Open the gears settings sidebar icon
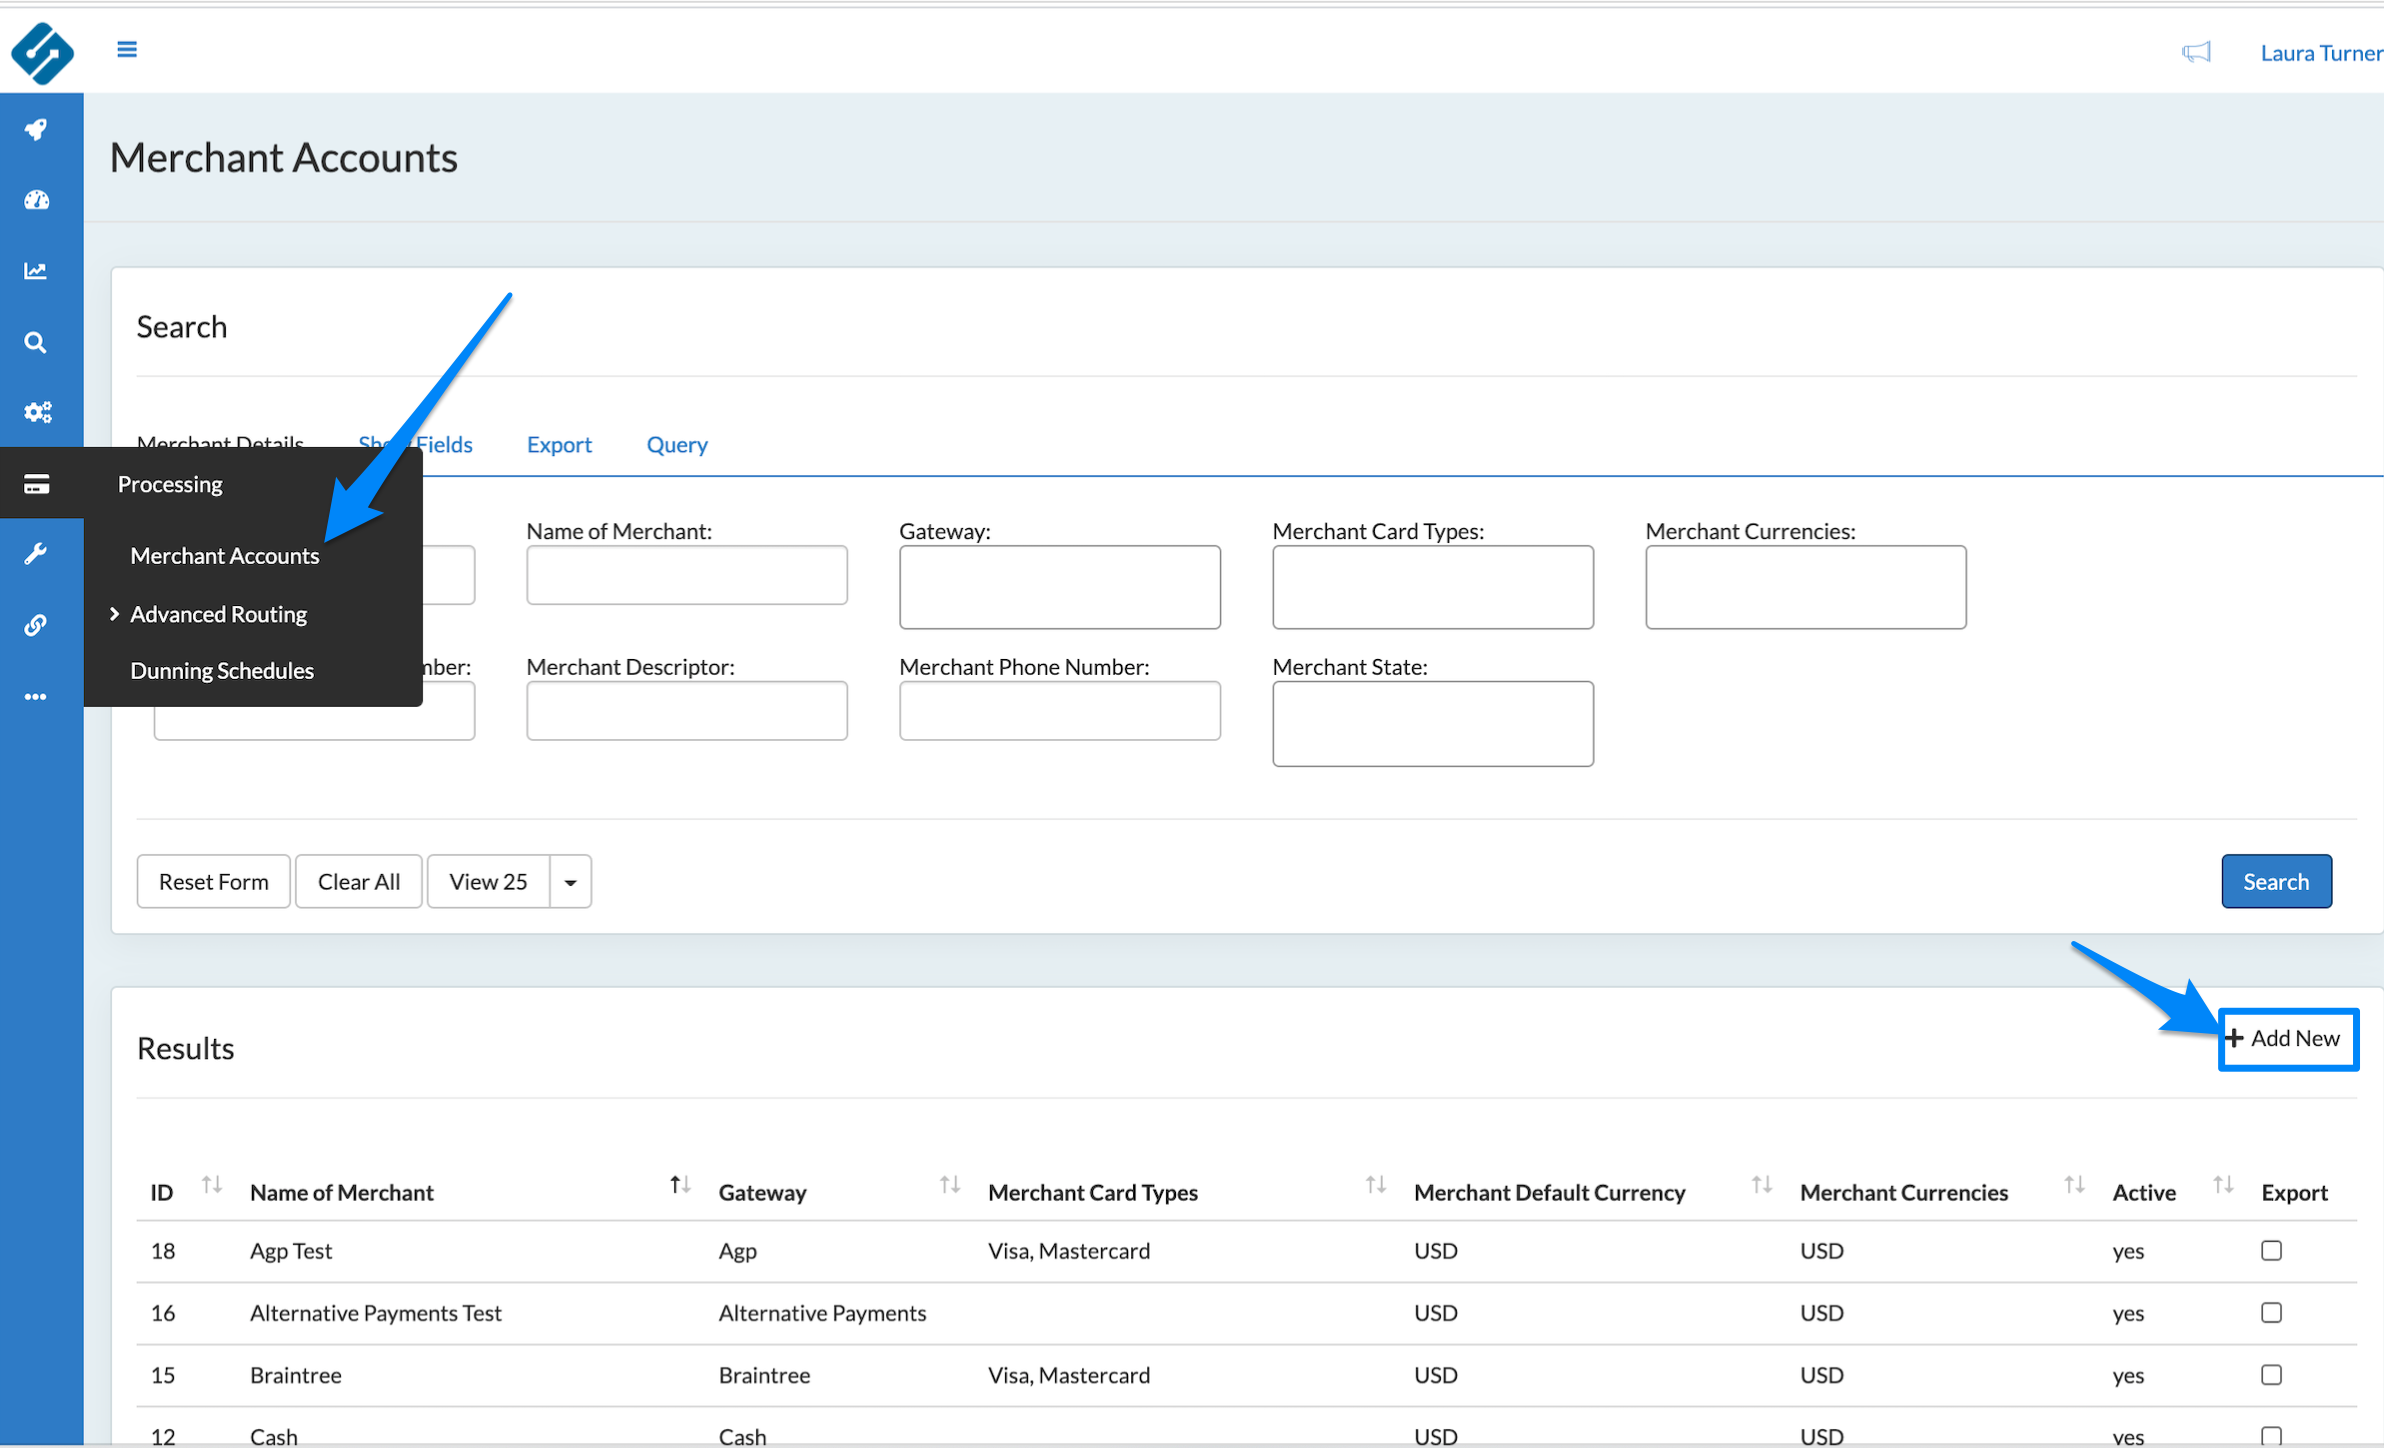 37,412
